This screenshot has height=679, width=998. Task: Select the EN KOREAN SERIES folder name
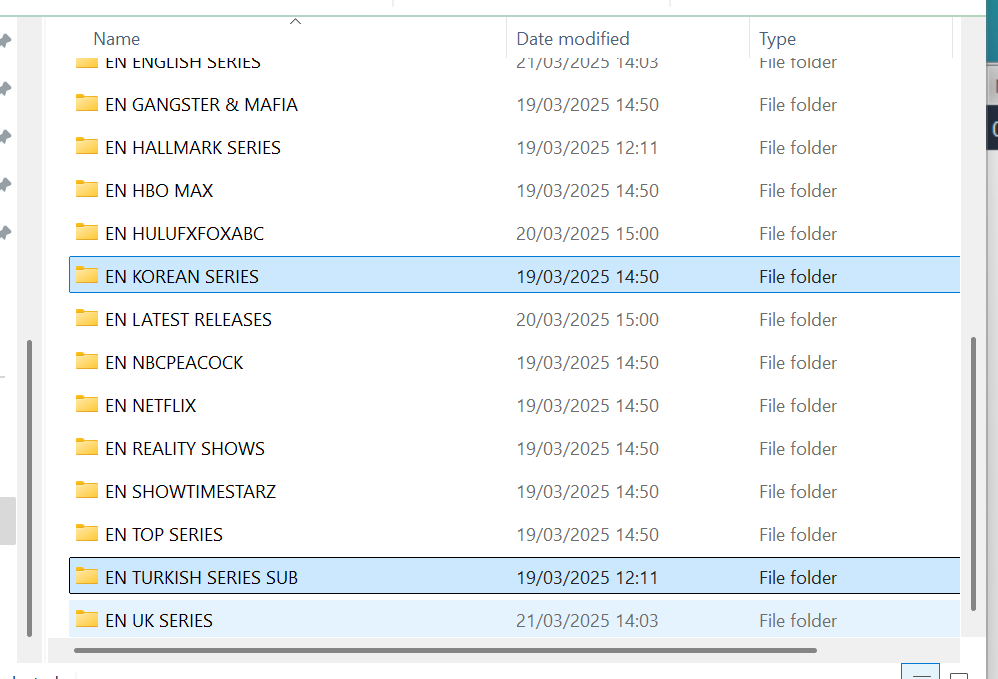tap(182, 276)
